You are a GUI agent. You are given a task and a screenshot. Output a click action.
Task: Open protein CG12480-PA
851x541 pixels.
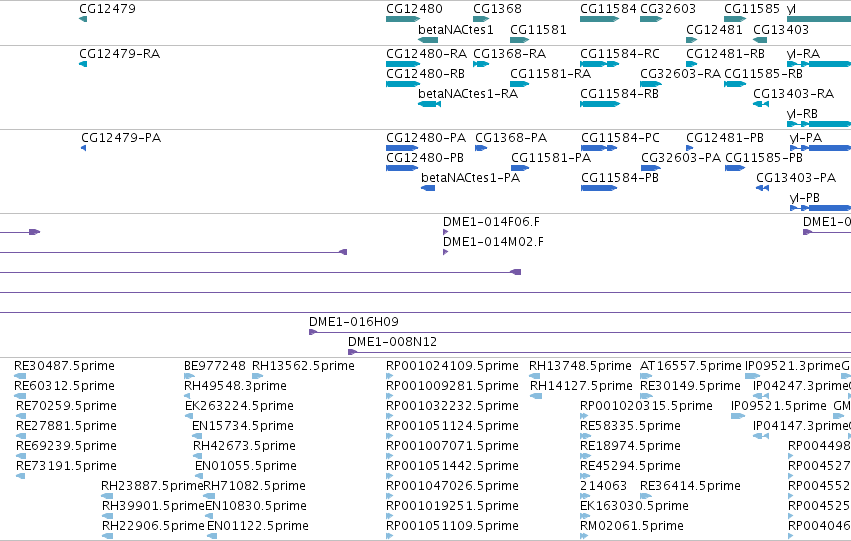[426, 138]
